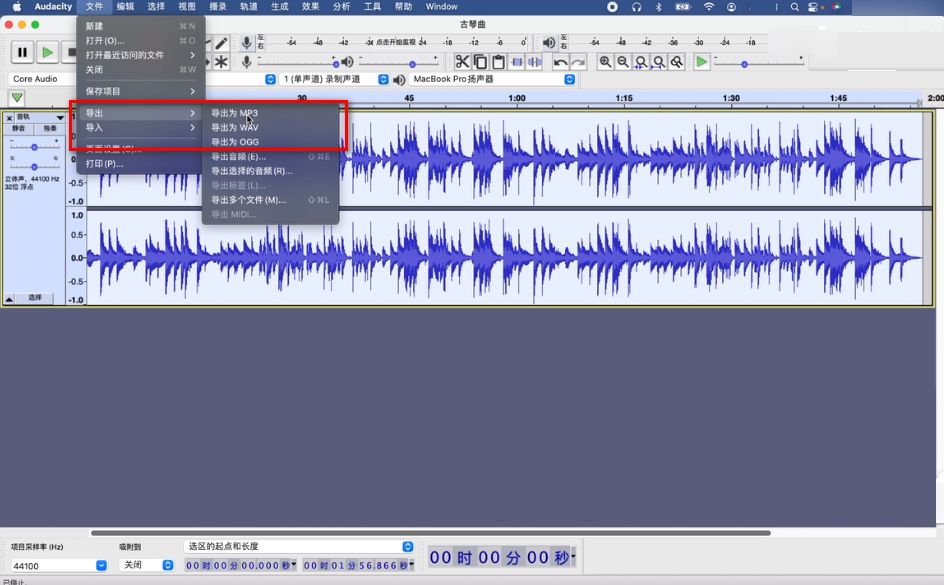Choose 导出选择的音频(R)... option

(x=270, y=171)
